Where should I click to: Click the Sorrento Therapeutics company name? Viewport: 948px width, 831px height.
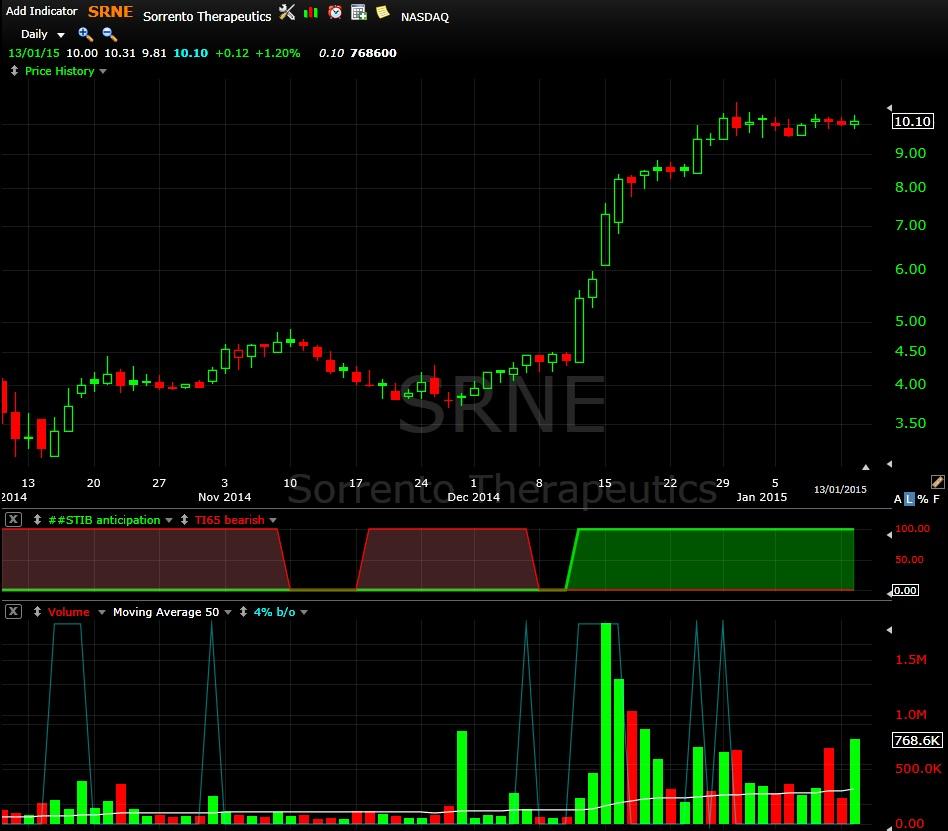point(207,16)
